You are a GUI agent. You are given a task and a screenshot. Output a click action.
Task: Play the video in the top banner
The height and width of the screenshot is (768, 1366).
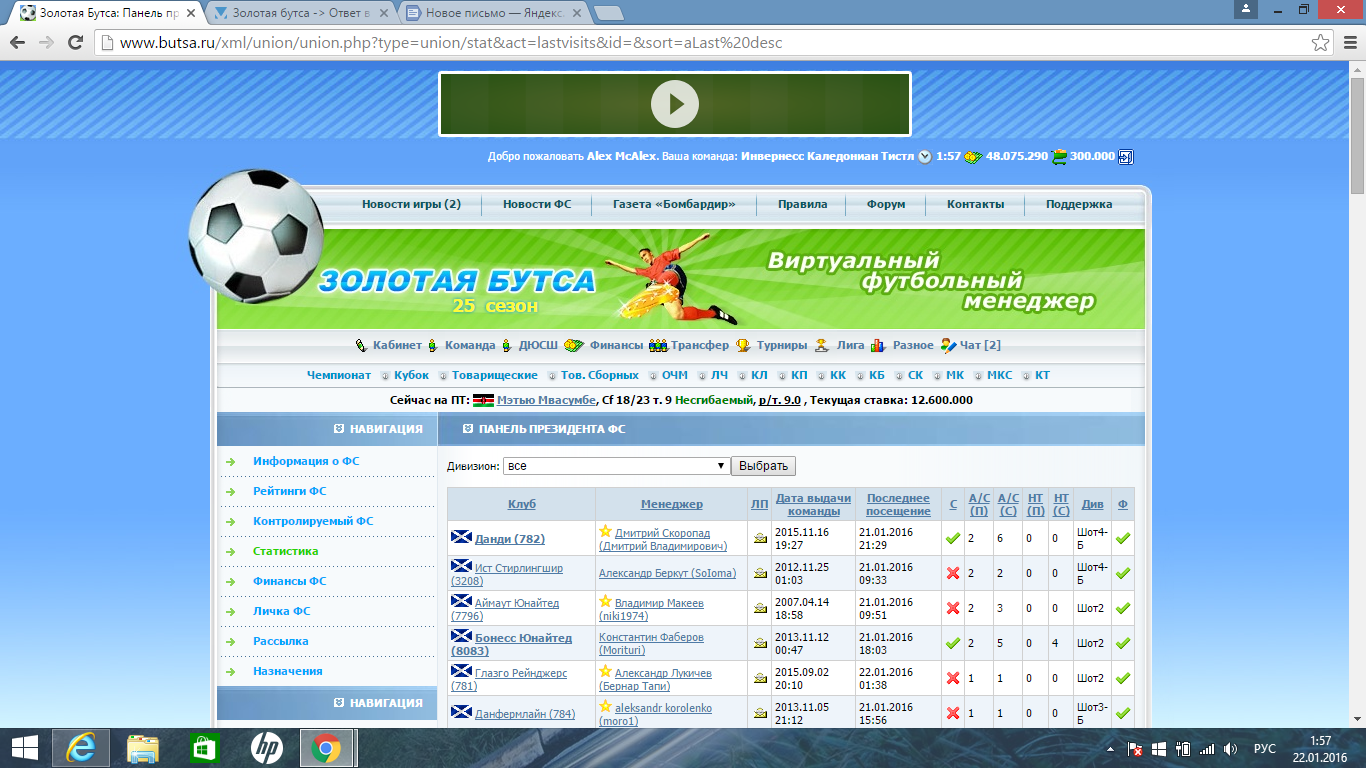coord(674,104)
